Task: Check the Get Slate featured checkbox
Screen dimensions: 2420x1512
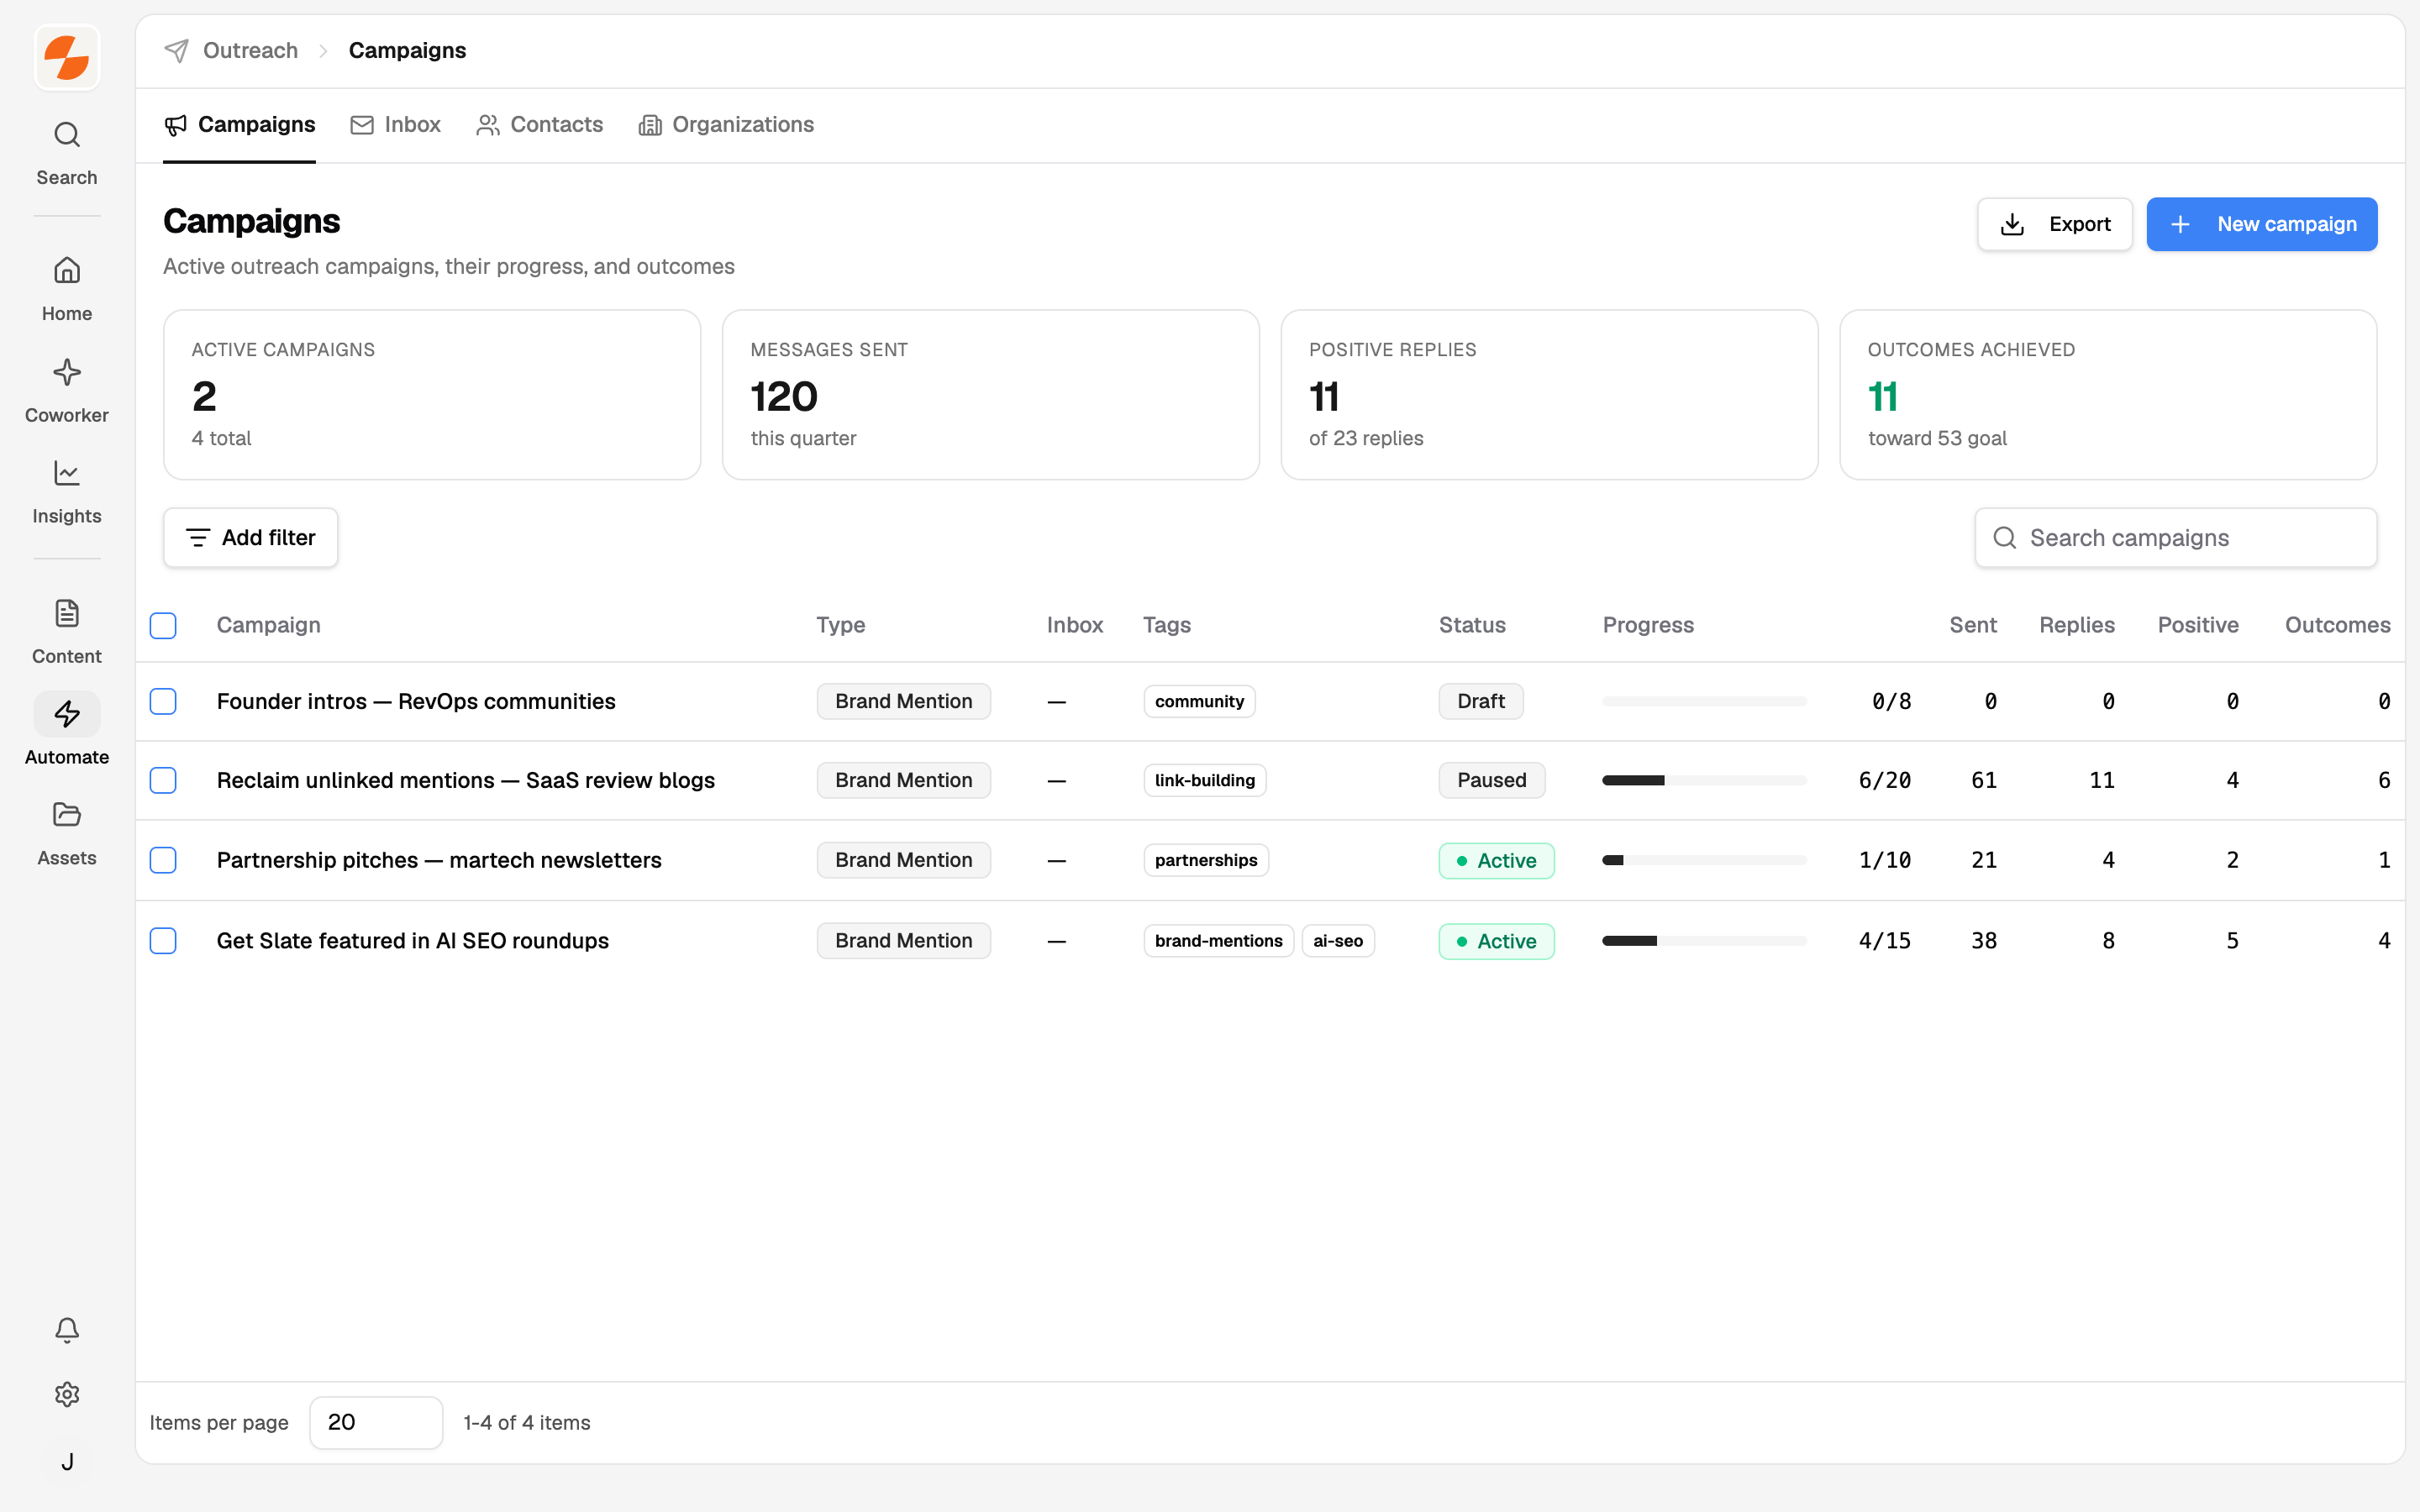Action: 163,941
